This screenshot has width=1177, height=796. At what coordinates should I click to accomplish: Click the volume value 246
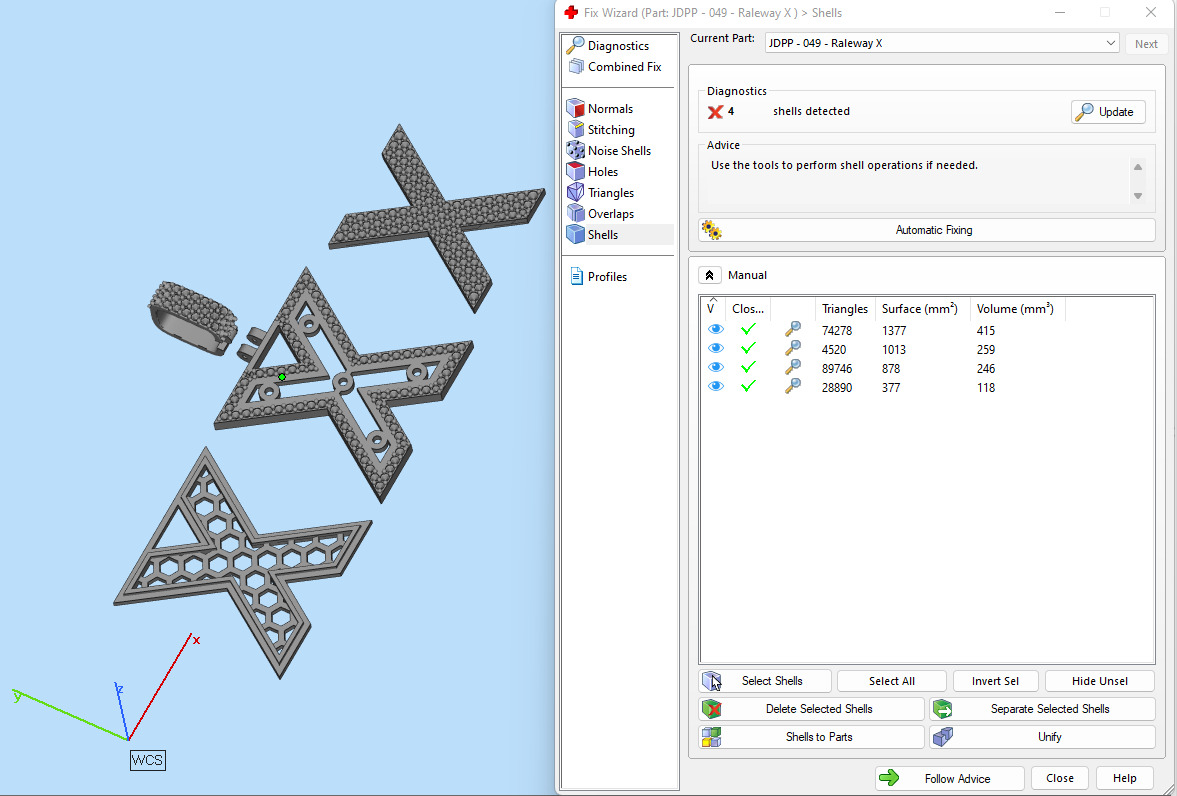click(x=986, y=369)
